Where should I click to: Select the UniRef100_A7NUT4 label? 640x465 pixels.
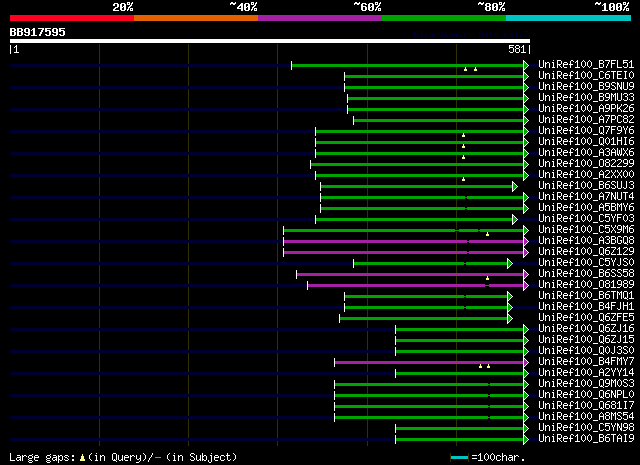tap(586, 196)
